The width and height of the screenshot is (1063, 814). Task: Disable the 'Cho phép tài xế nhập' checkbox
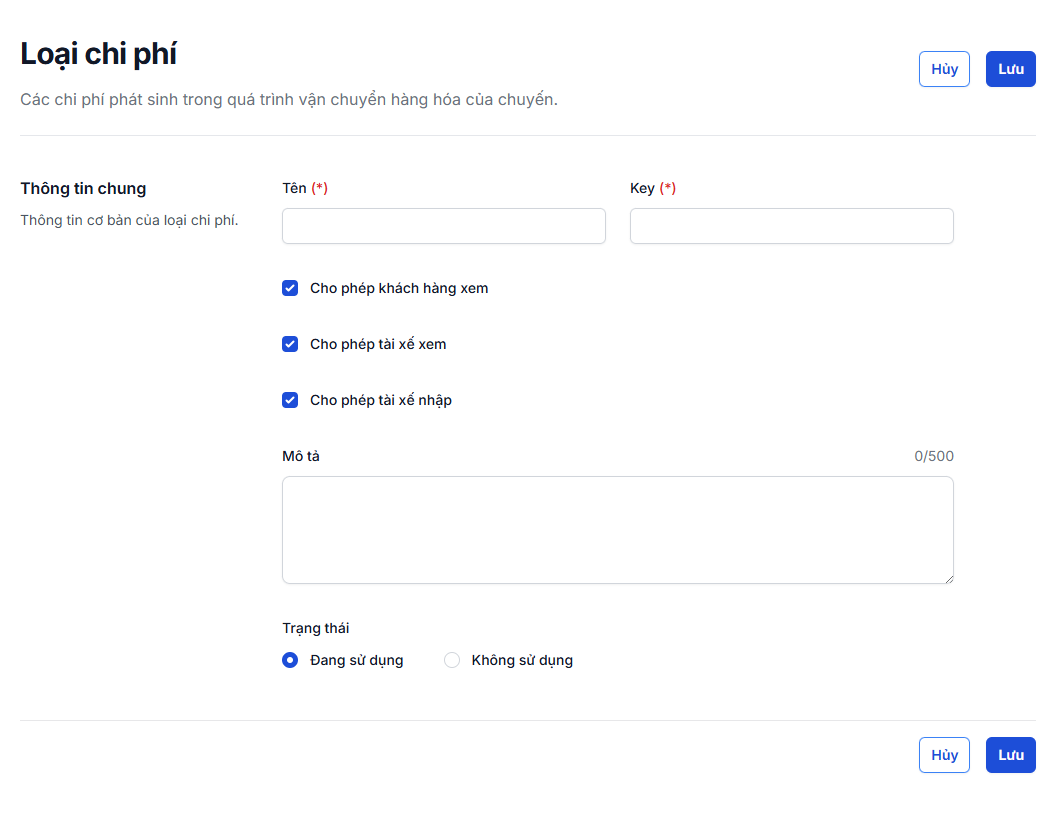click(290, 400)
